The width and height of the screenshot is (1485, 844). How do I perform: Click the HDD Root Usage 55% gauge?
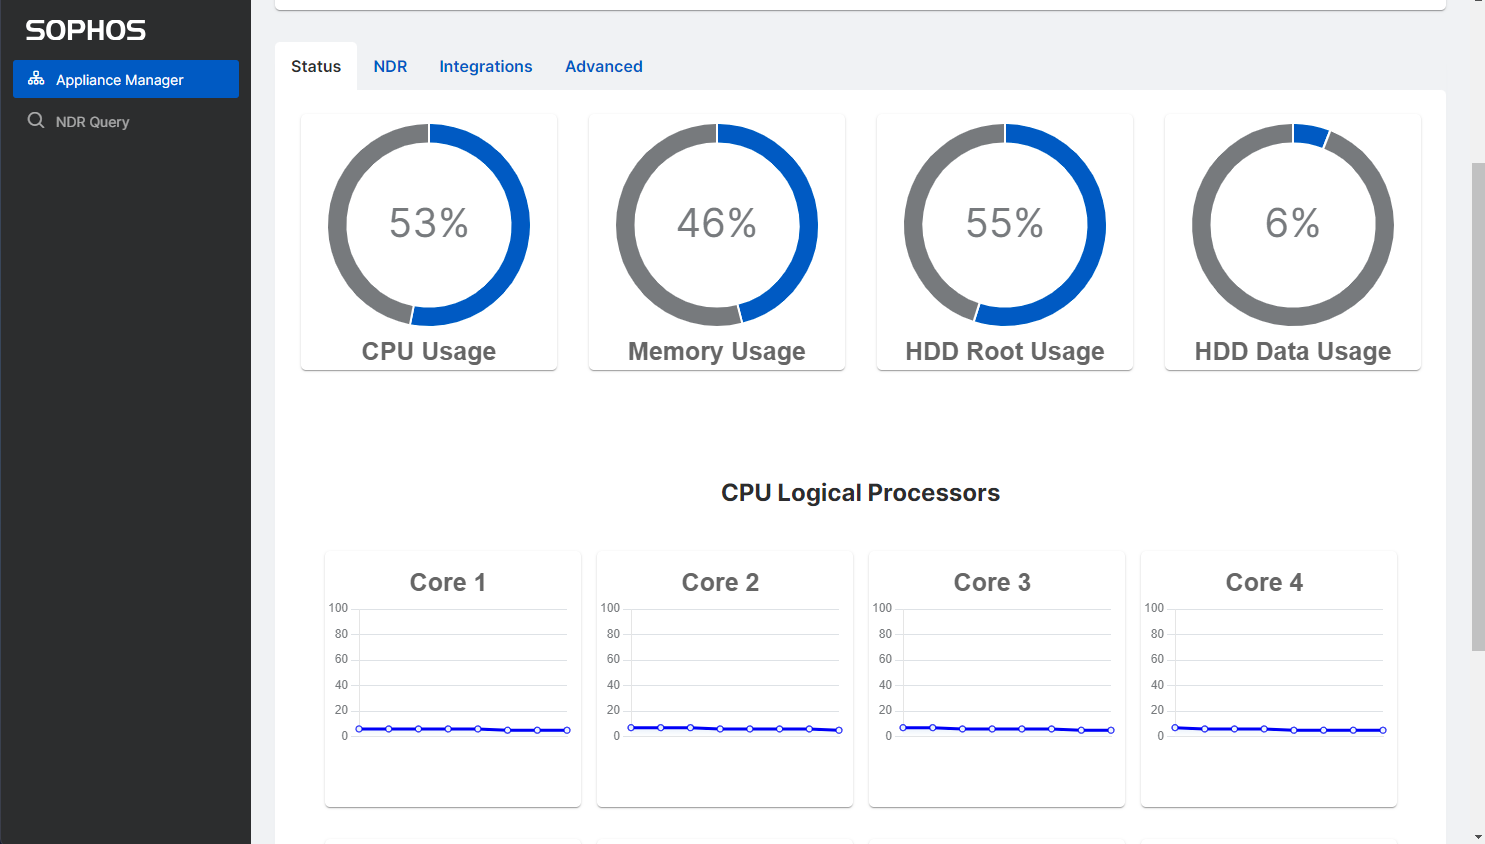[1005, 225]
